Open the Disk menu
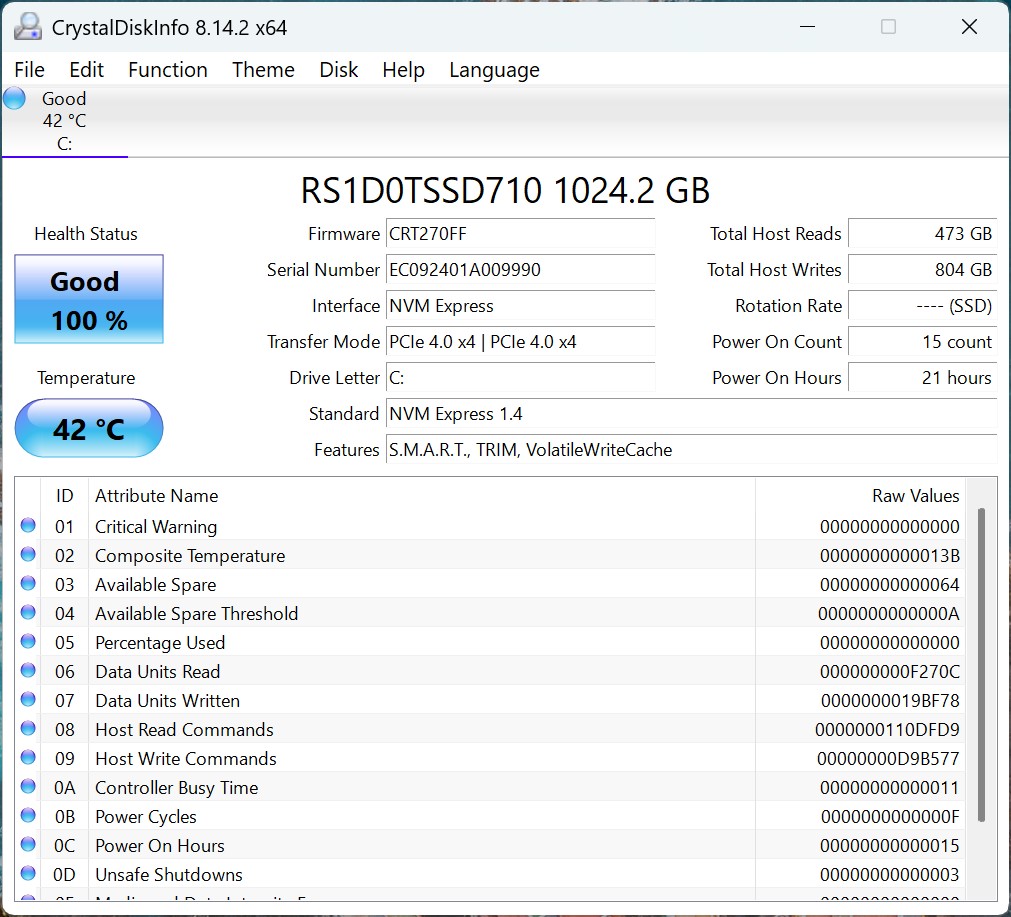The width and height of the screenshot is (1011, 917). tap(338, 70)
